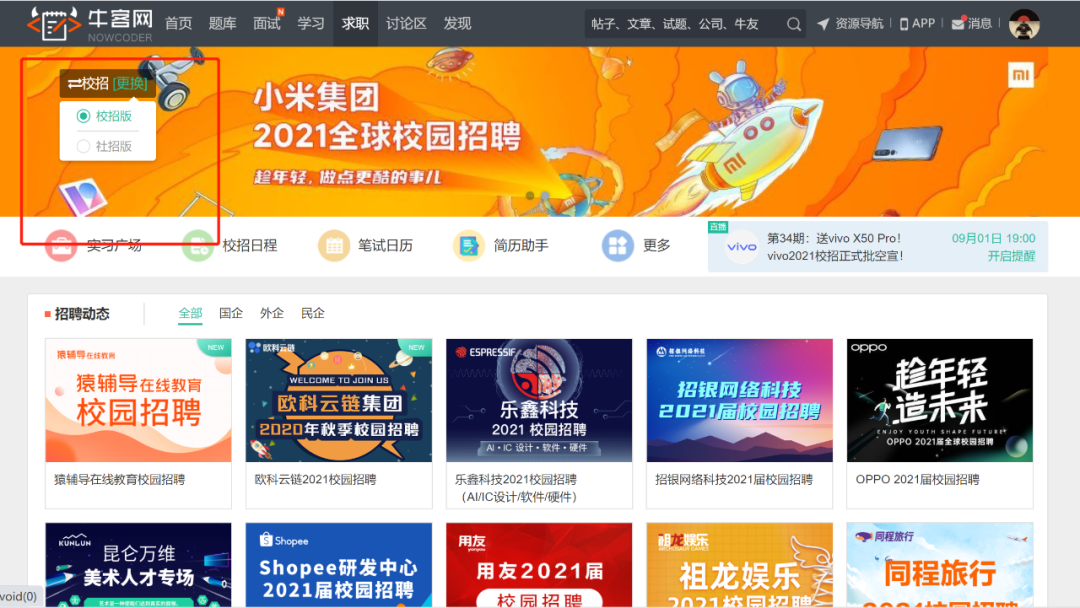Image resolution: width=1080 pixels, height=608 pixels.
Task: Open 校招日程 schedule icon
Action: pos(197,245)
